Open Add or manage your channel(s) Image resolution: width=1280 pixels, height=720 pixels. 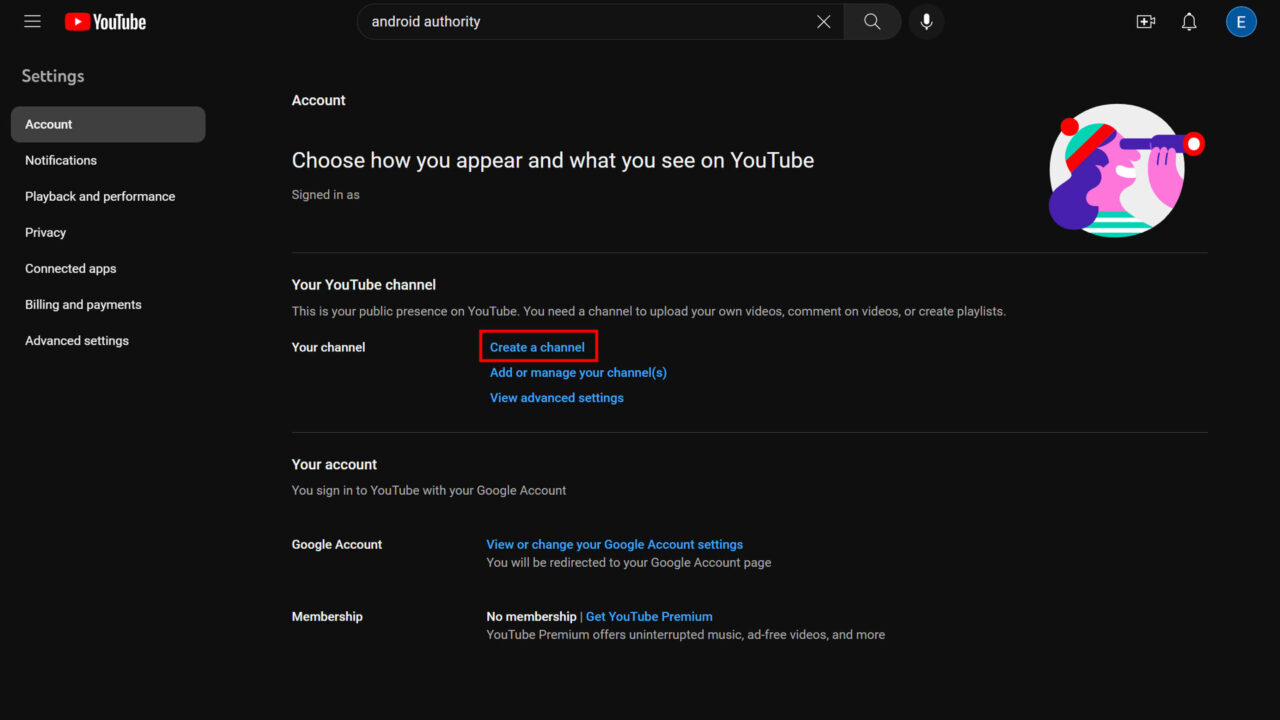click(x=578, y=372)
